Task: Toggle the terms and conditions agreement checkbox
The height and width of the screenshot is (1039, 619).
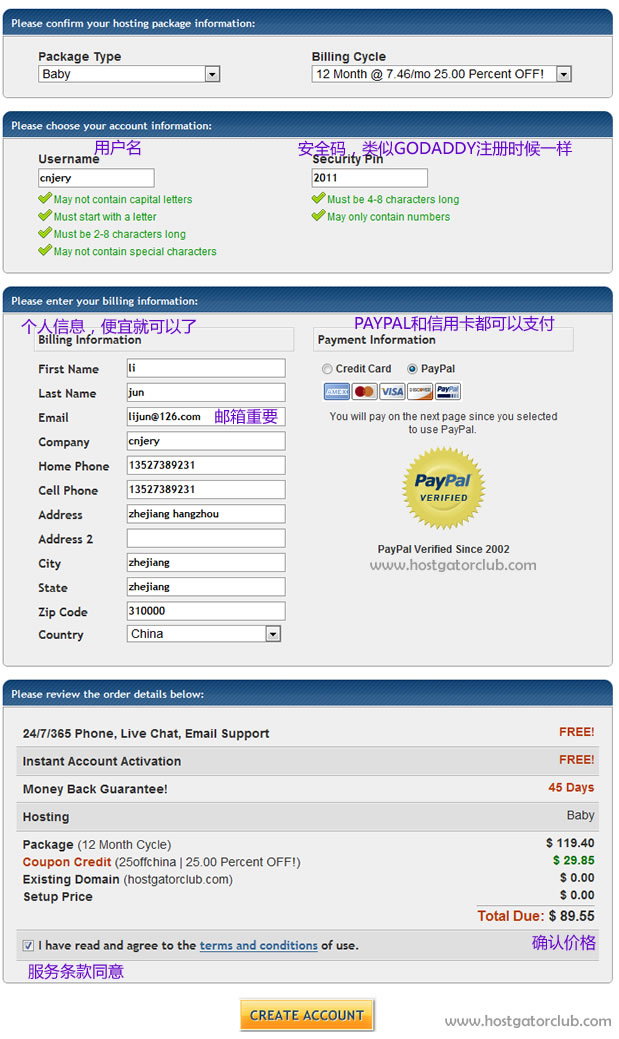Action: (28, 946)
